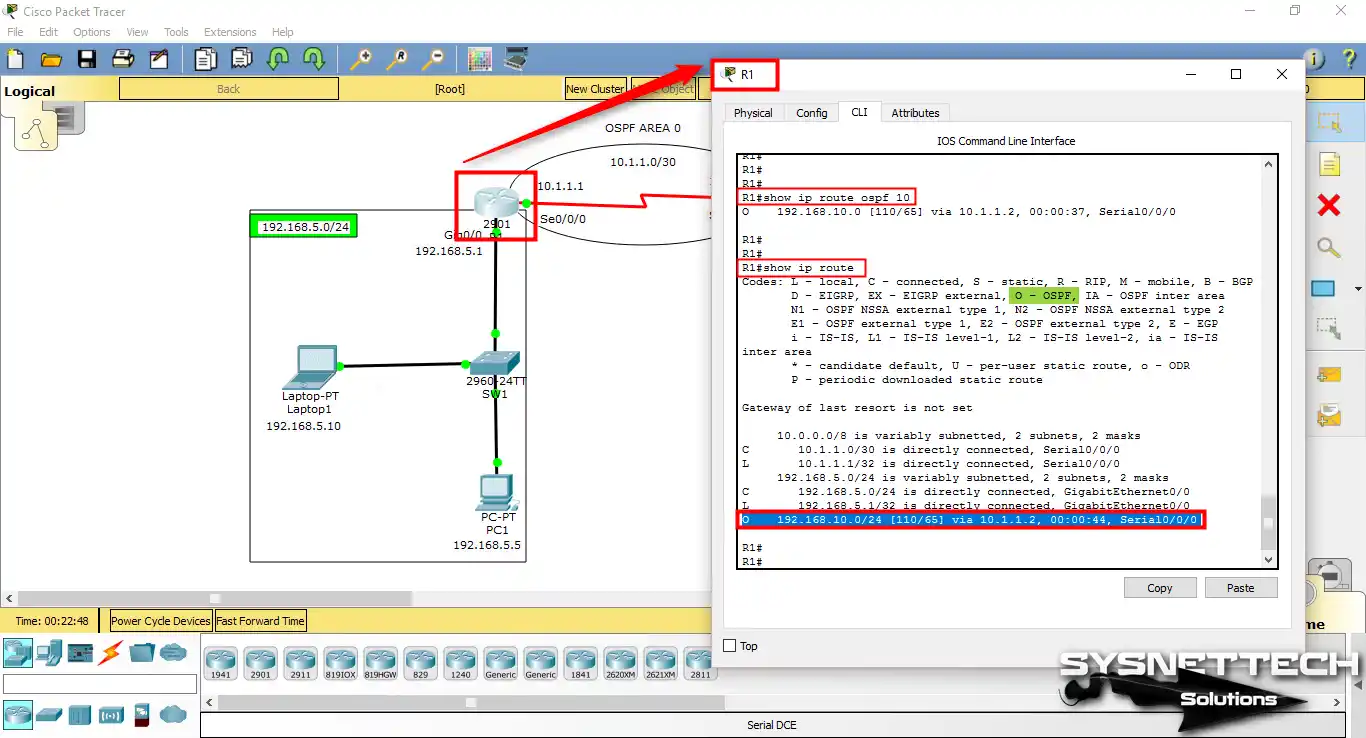1366x738 pixels.
Task: Pick the 2620XM router from device list
Action: click(620, 663)
